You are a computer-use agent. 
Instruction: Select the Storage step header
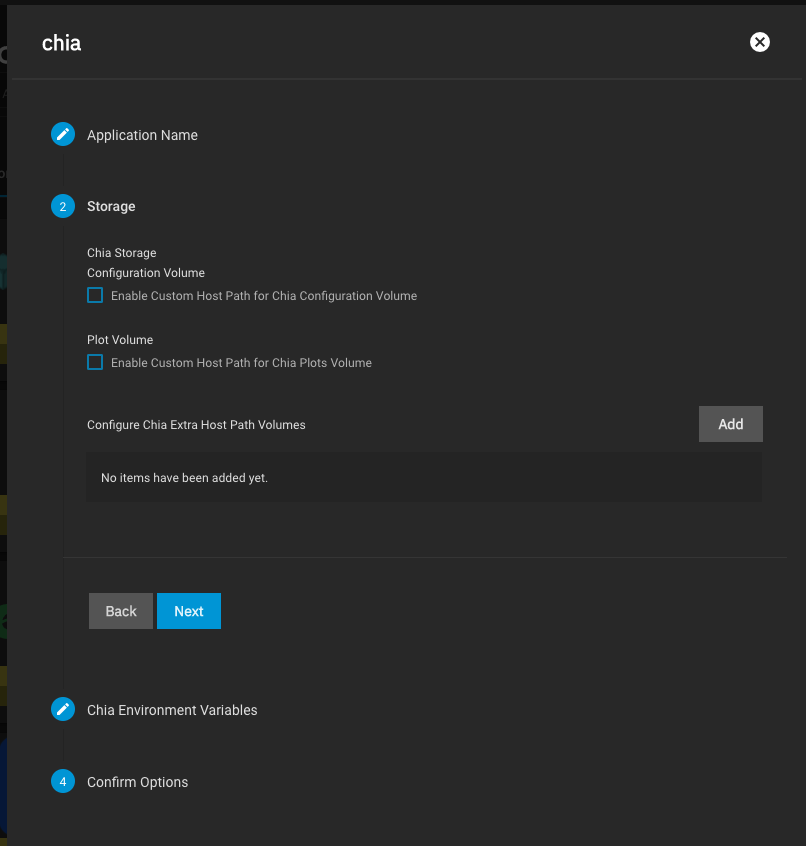pos(111,206)
